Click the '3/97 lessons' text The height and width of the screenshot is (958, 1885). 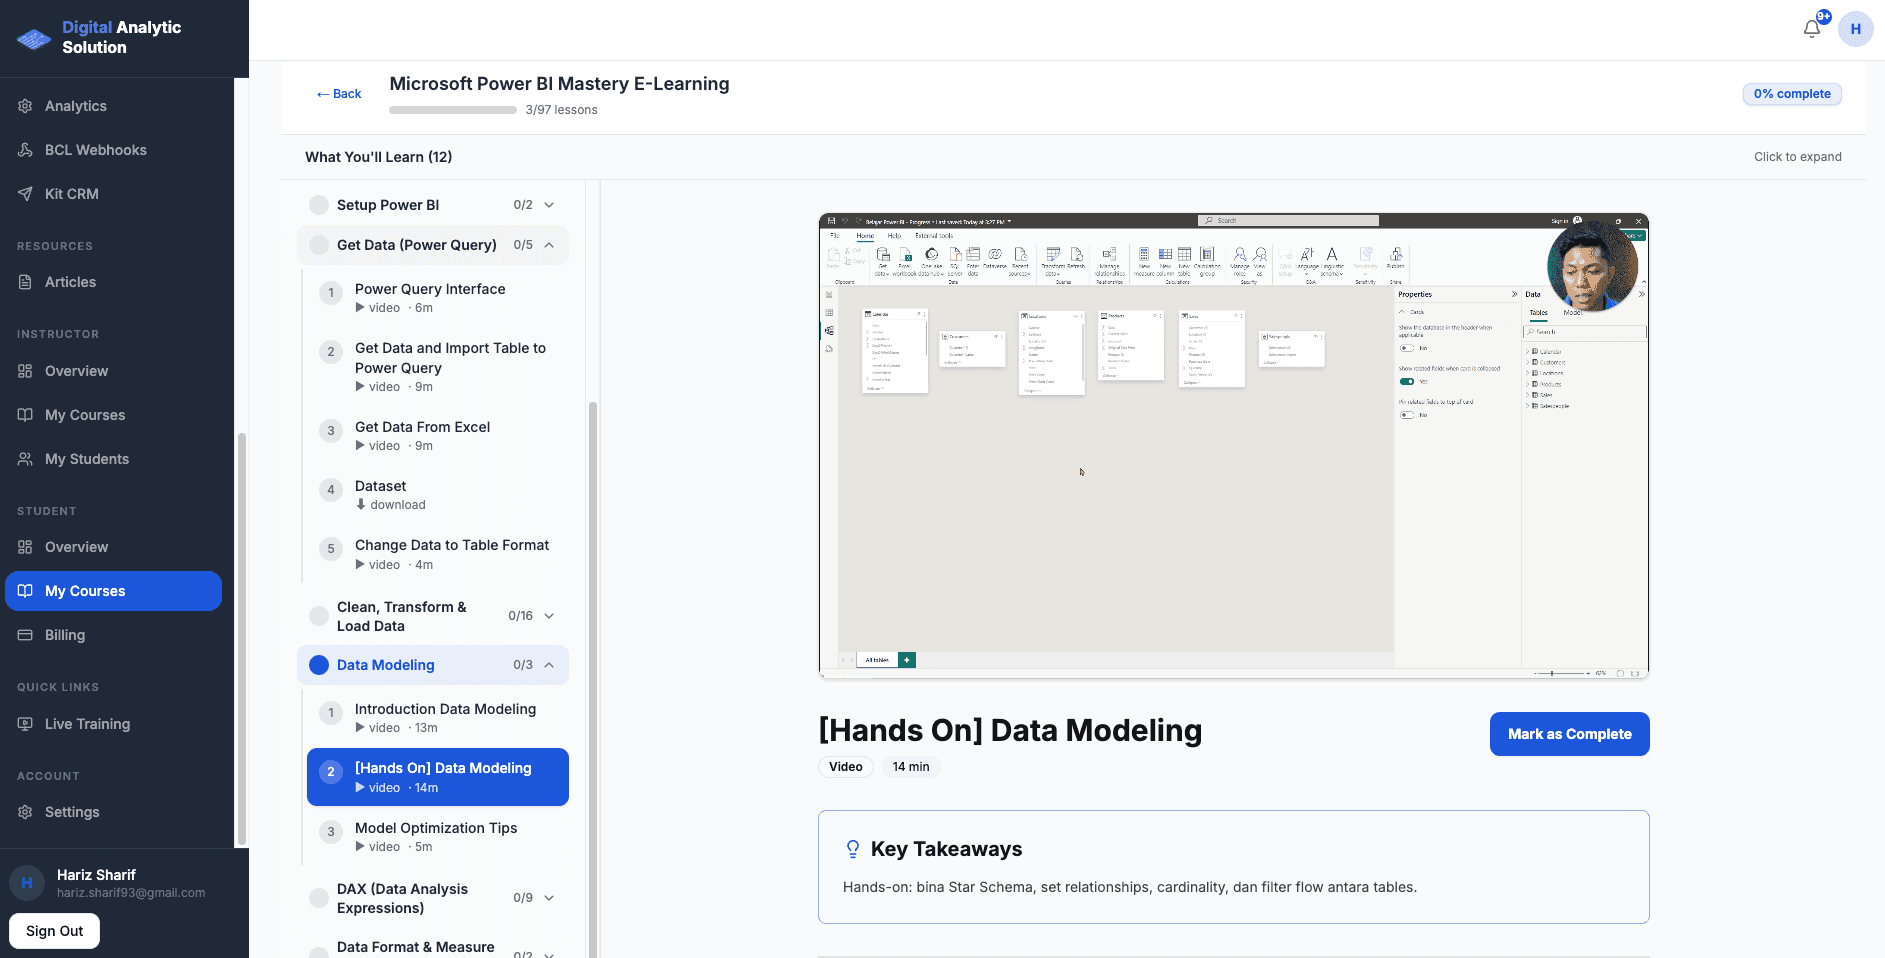point(561,110)
